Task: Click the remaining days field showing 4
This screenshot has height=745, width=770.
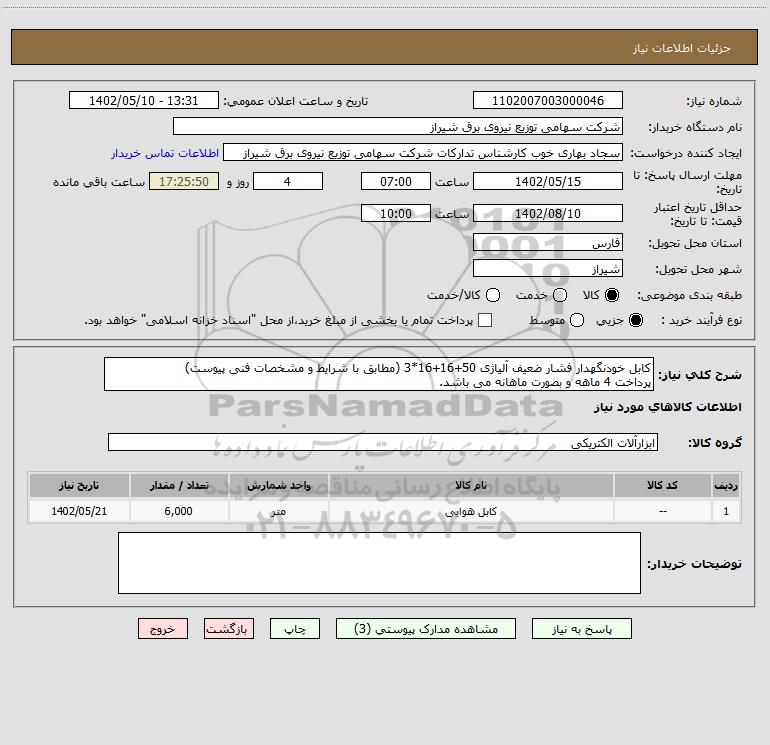Action: click(288, 181)
